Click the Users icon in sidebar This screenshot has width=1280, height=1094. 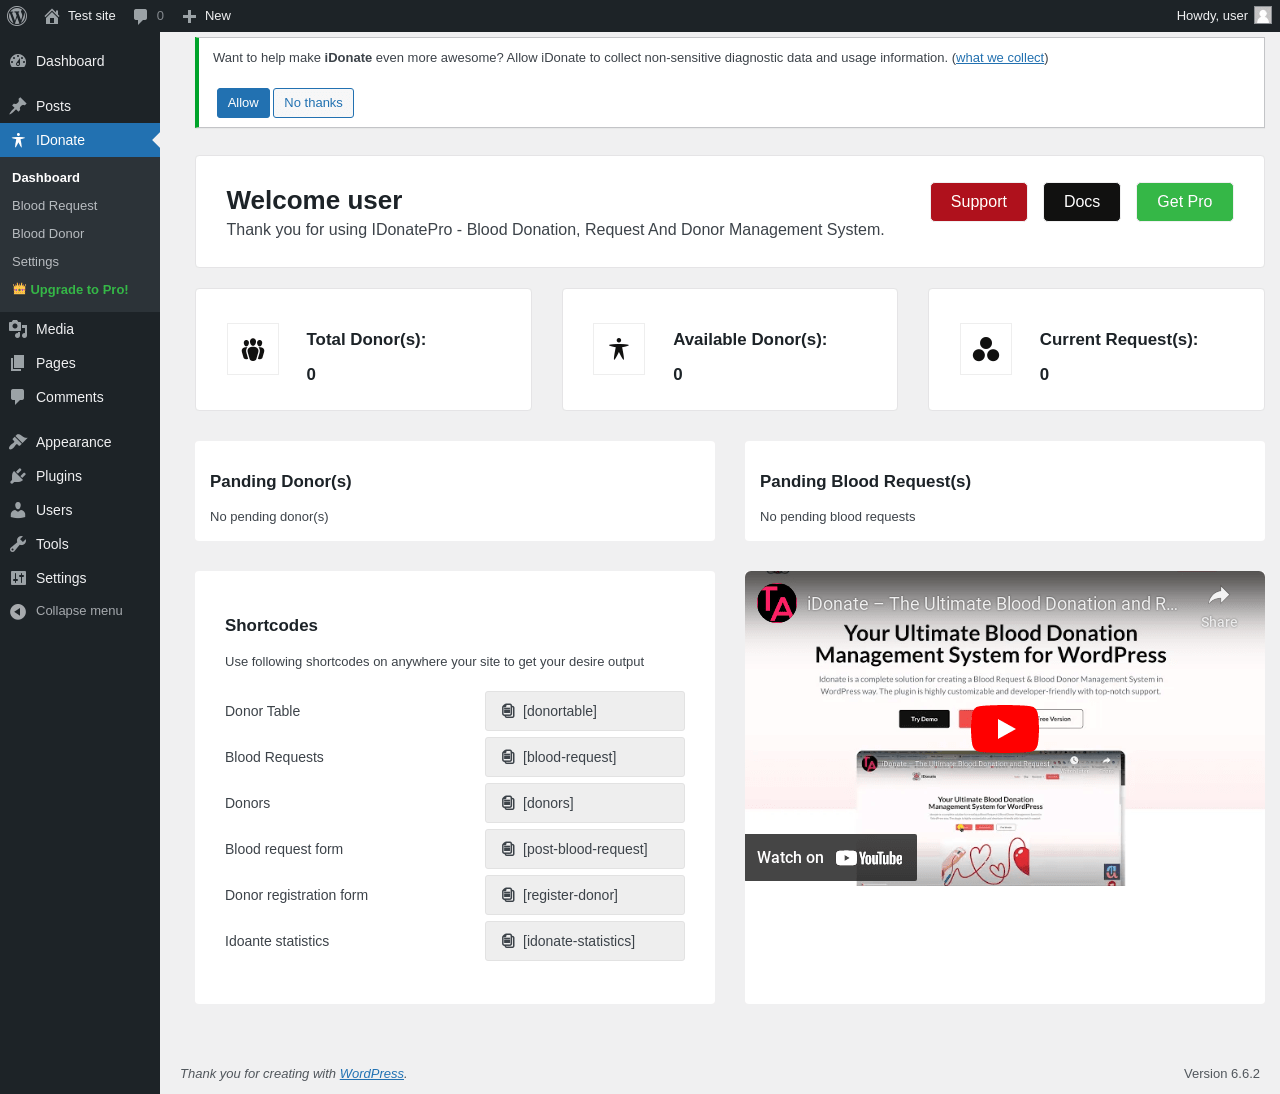18,510
